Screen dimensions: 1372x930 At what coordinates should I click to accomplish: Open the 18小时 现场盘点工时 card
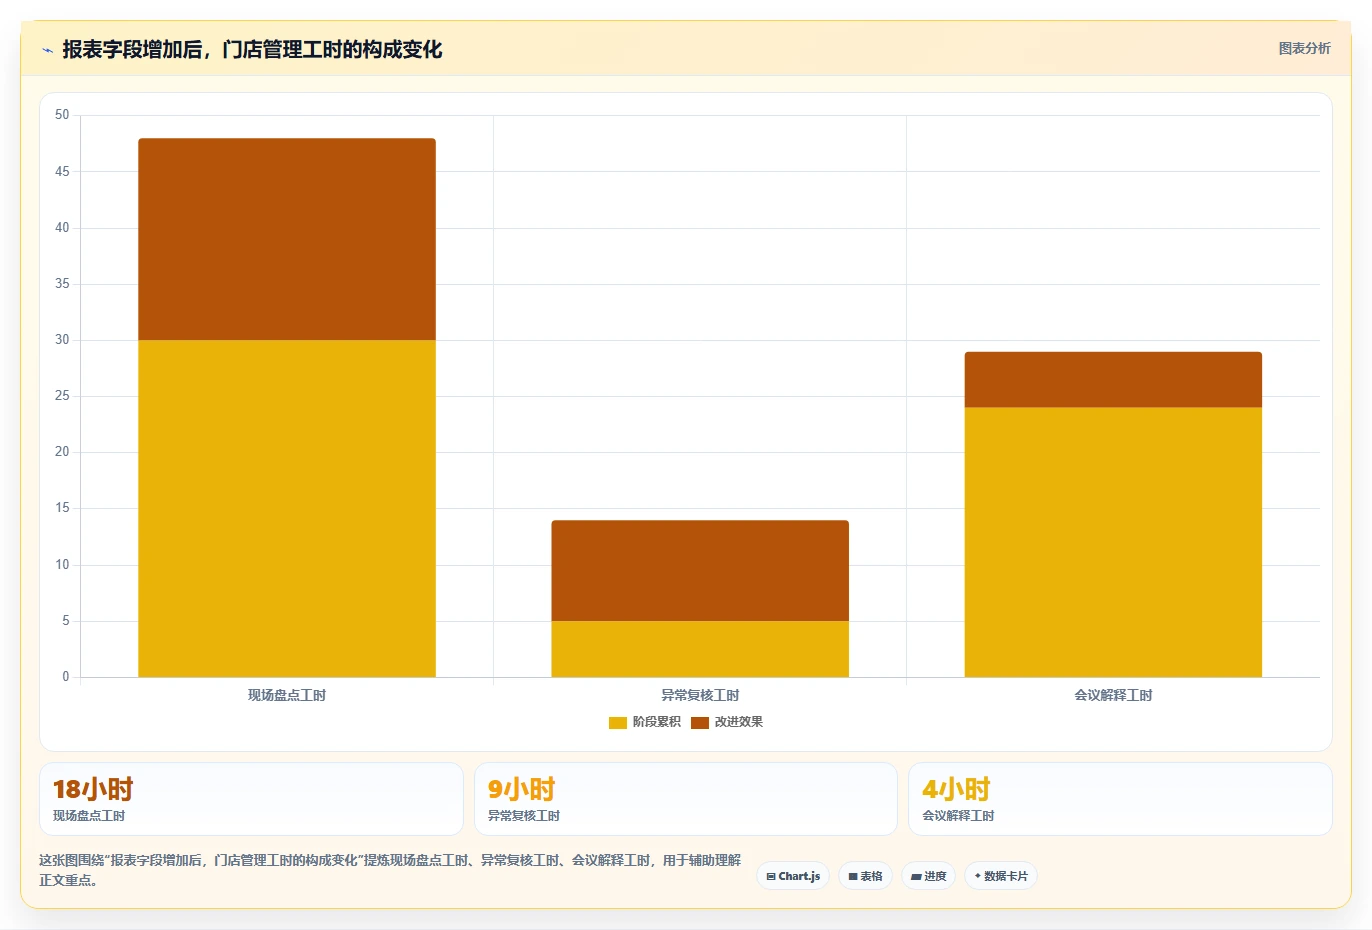point(251,799)
